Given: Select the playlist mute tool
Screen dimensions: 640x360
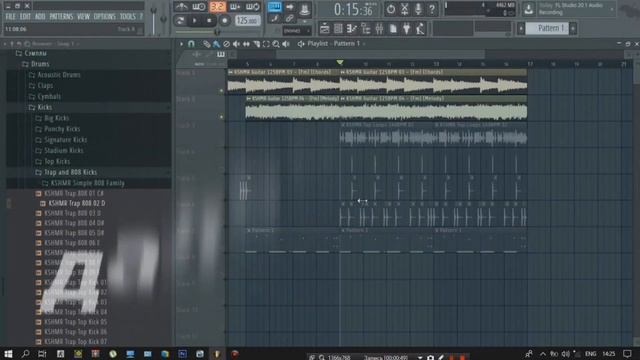Looking at the screenshot, I should [x=236, y=44].
